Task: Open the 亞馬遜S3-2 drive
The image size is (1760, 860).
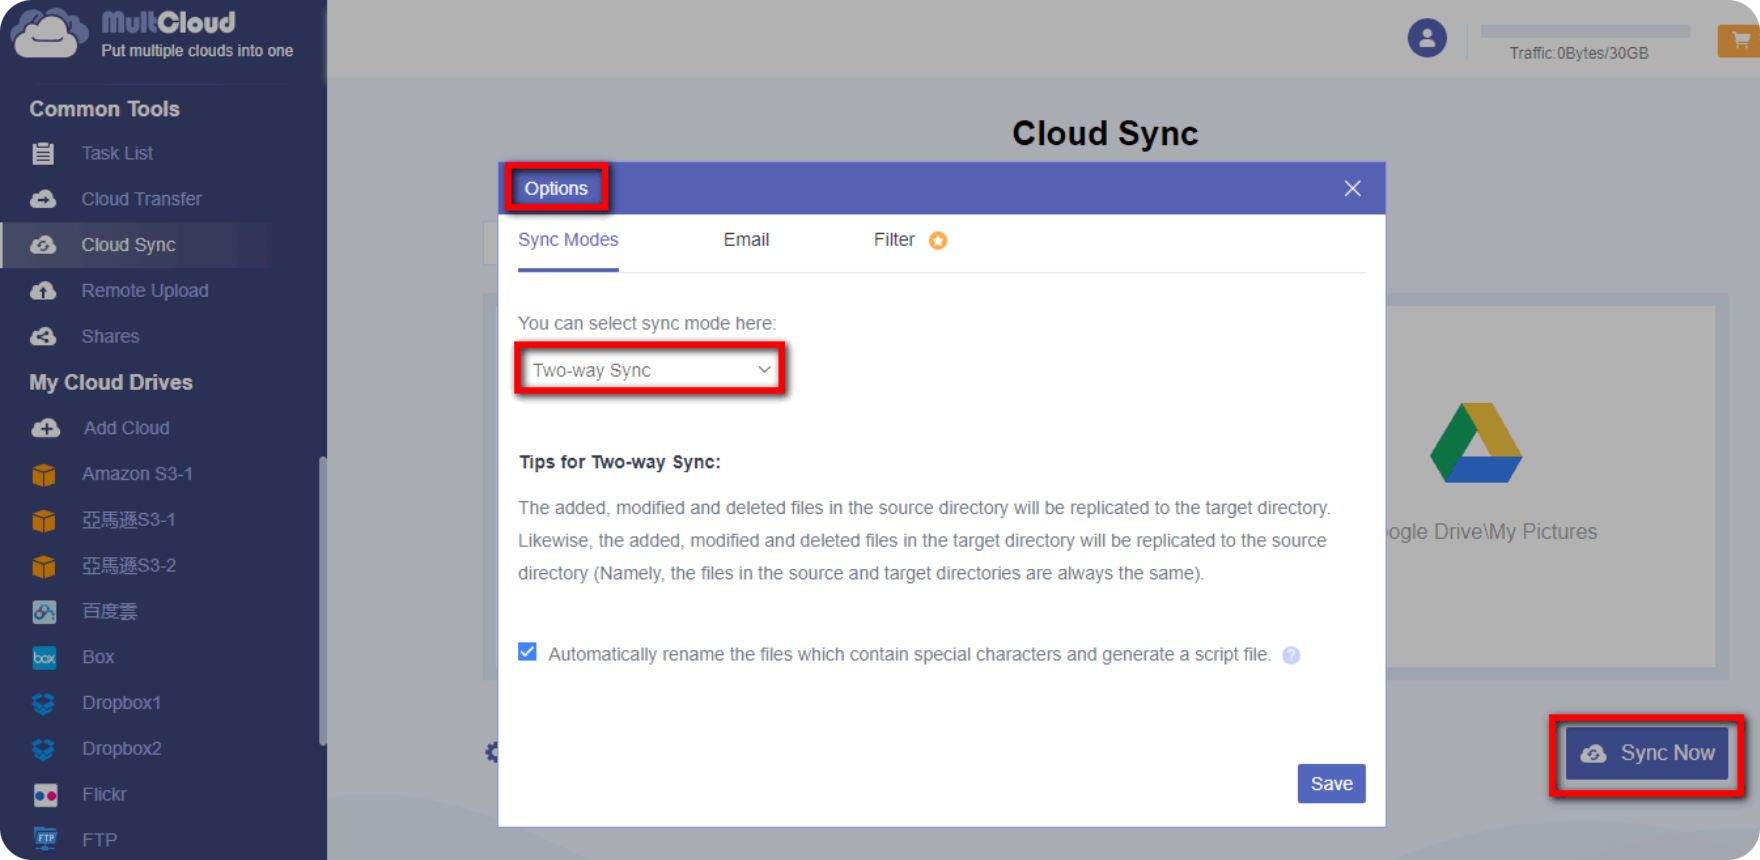Action: click(x=128, y=566)
